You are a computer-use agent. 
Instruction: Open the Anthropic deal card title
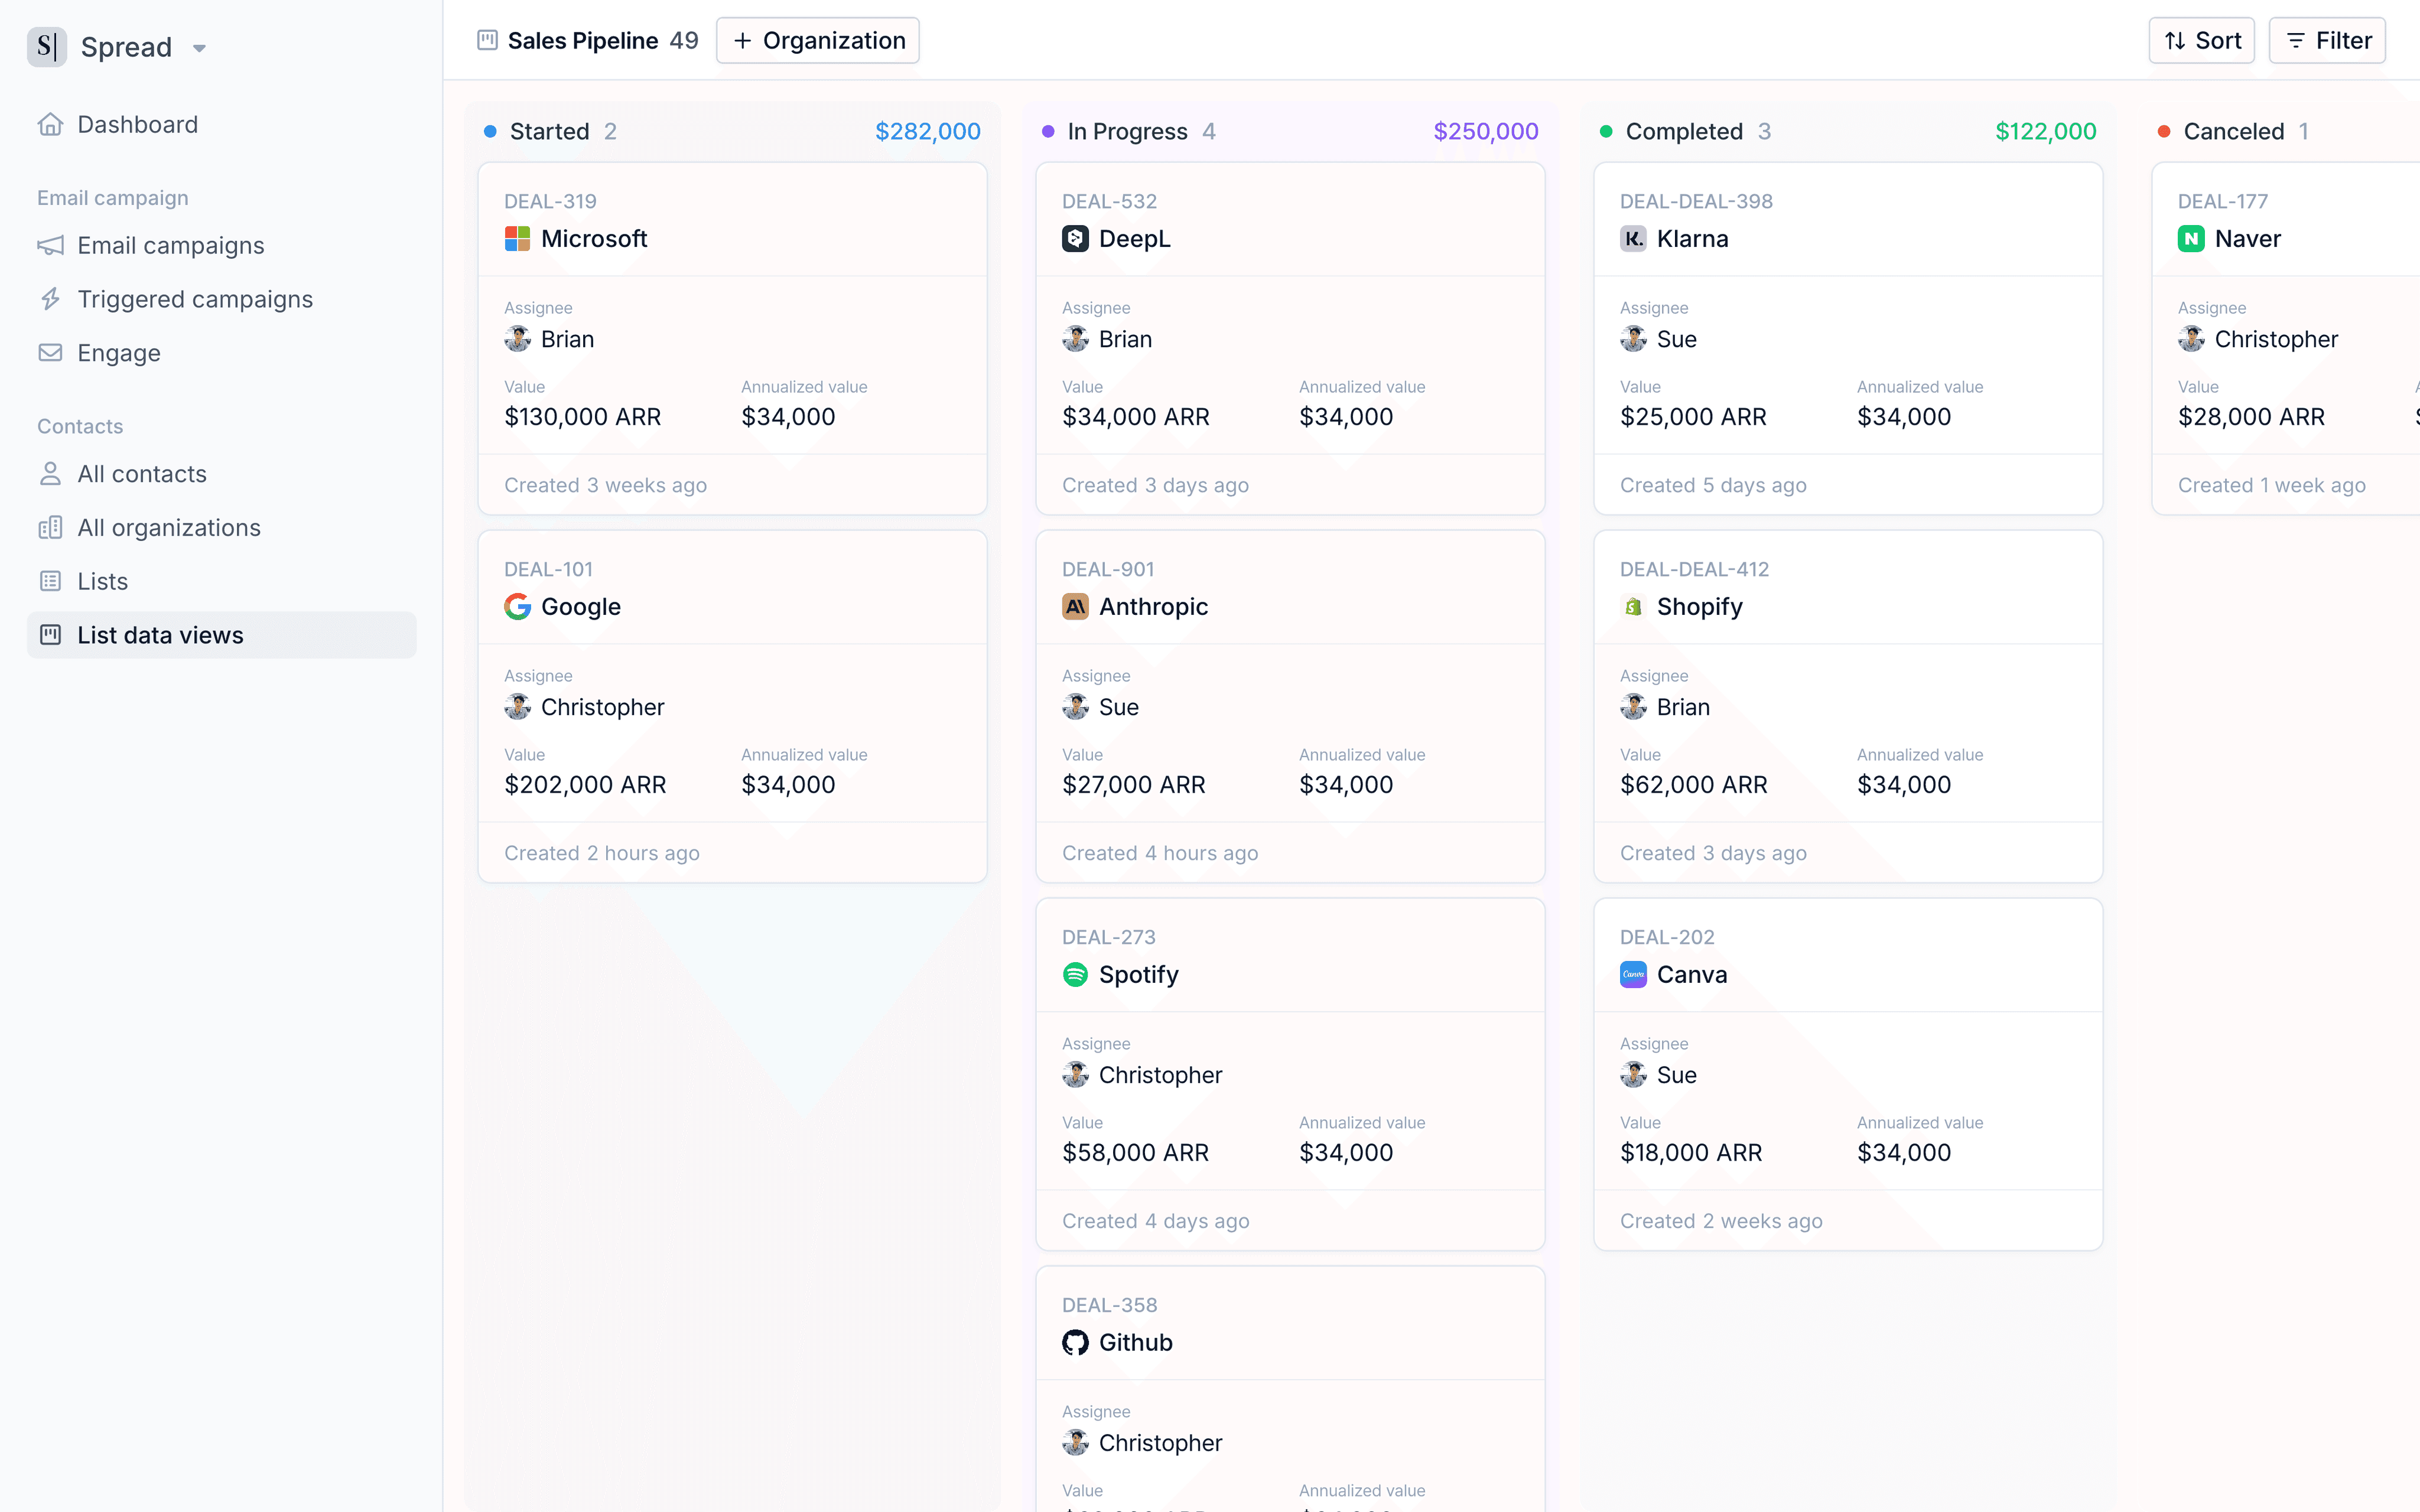1153,607
